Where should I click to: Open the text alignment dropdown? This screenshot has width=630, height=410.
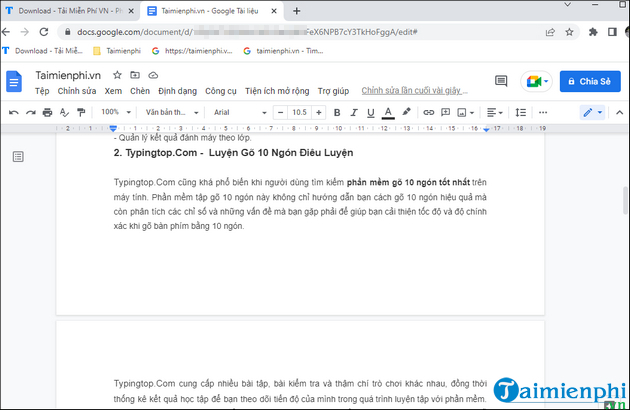tap(495, 113)
